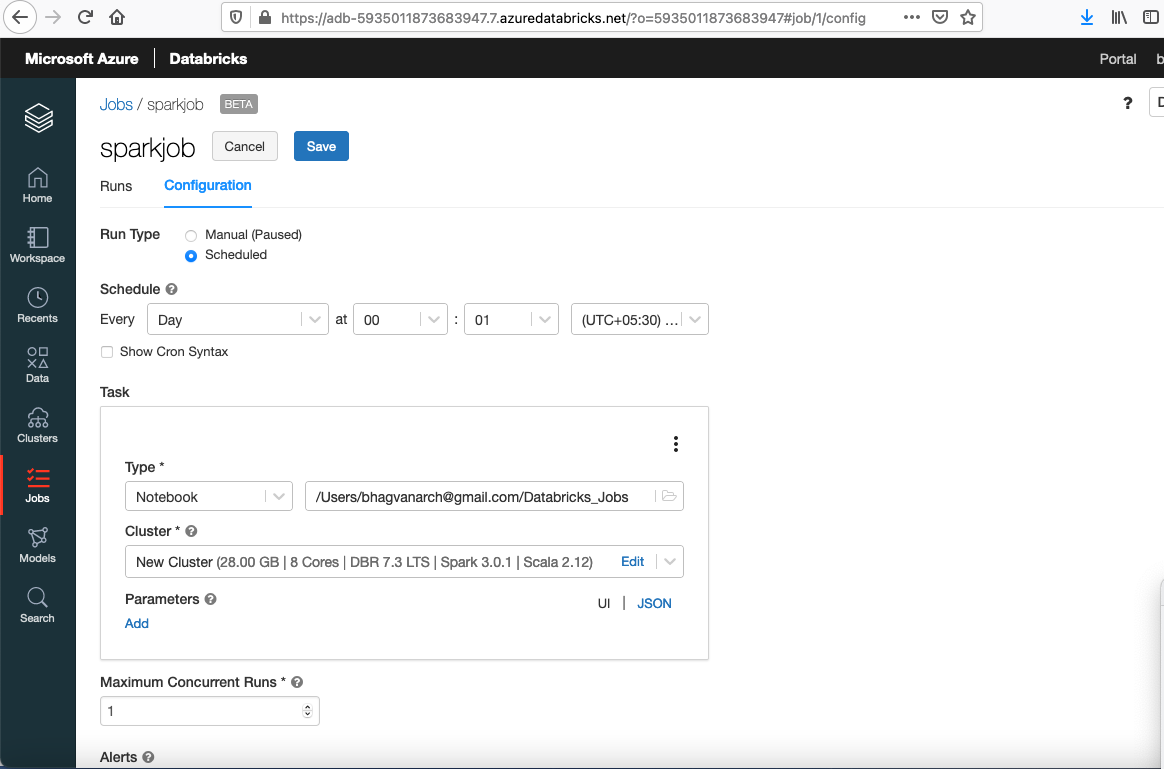Click Parameters help question icon

[210, 599]
